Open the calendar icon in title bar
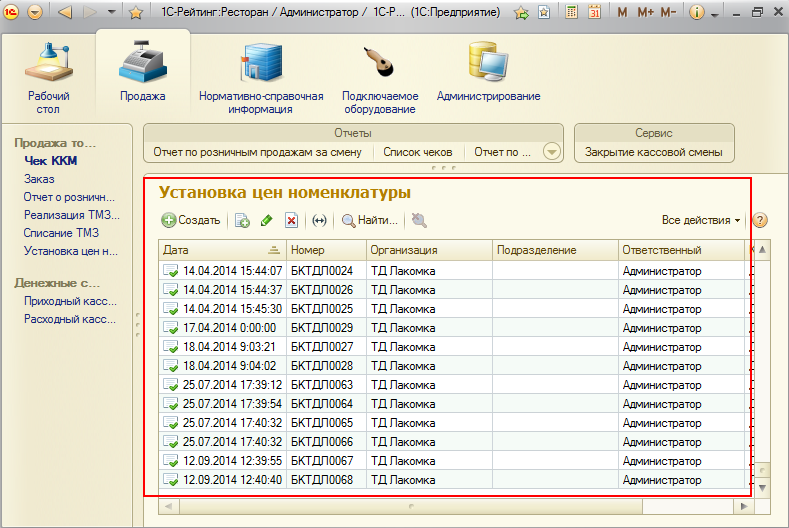 [x=594, y=13]
